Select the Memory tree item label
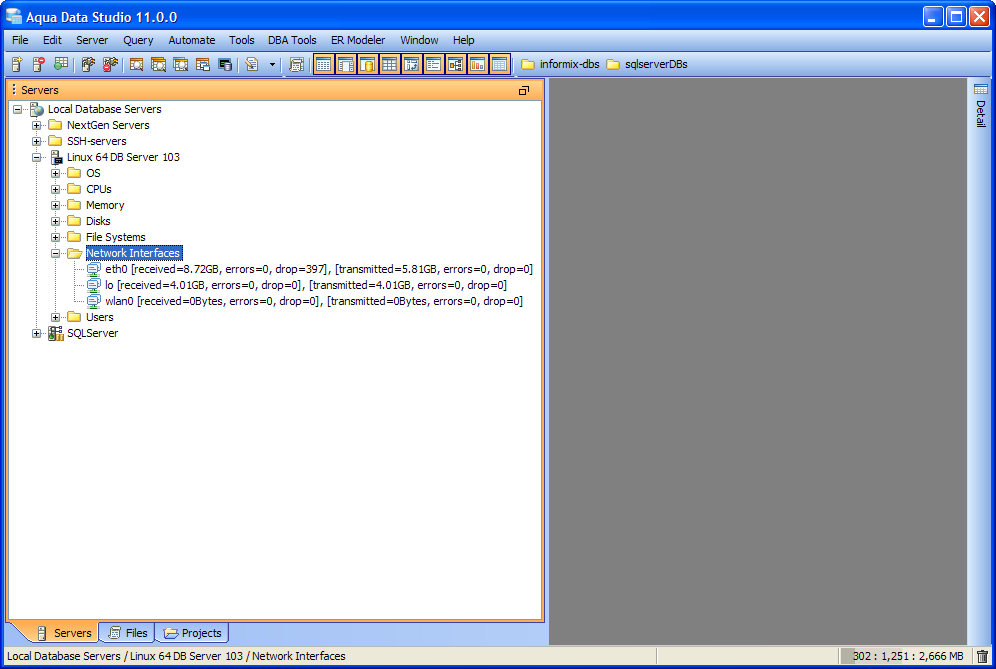The image size is (996, 669). click(x=105, y=205)
